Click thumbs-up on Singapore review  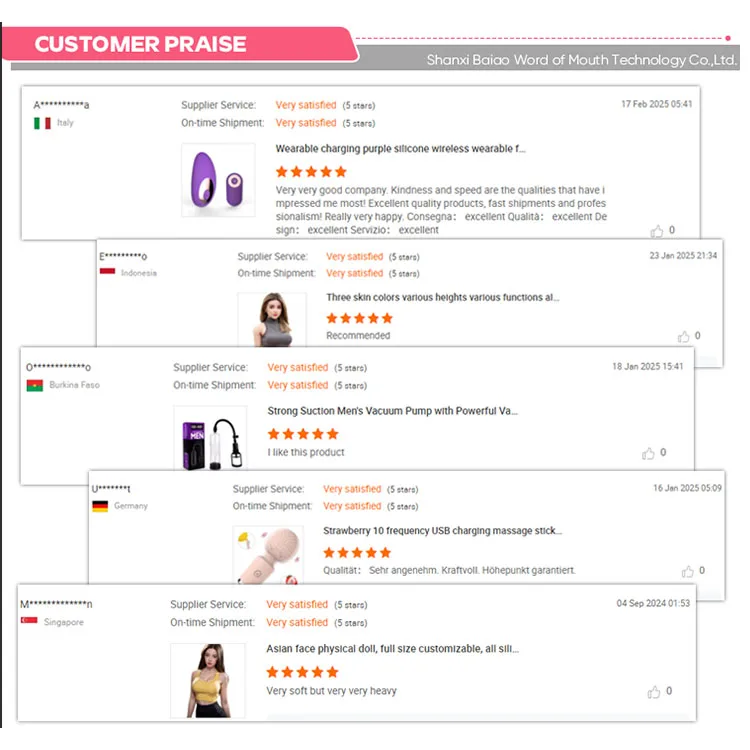click(x=654, y=691)
